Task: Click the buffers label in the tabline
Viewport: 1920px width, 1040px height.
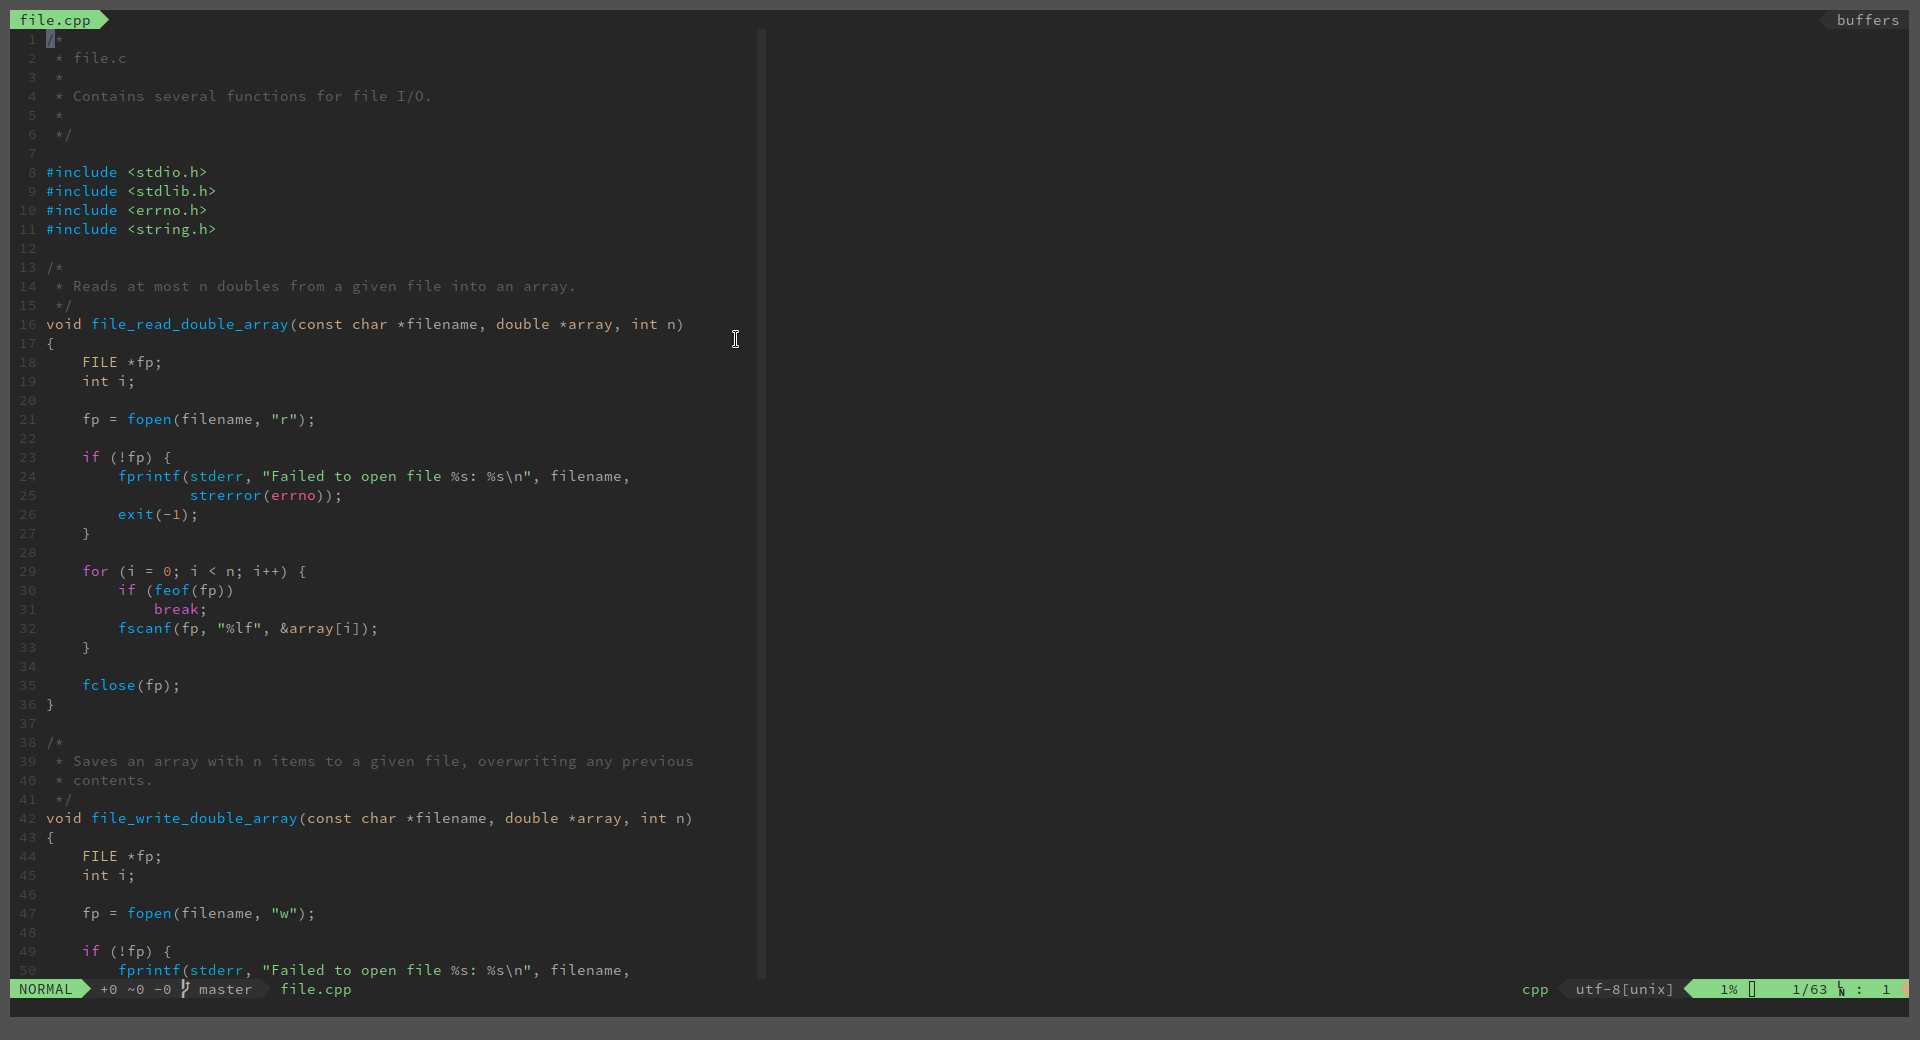Action: 1867,20
